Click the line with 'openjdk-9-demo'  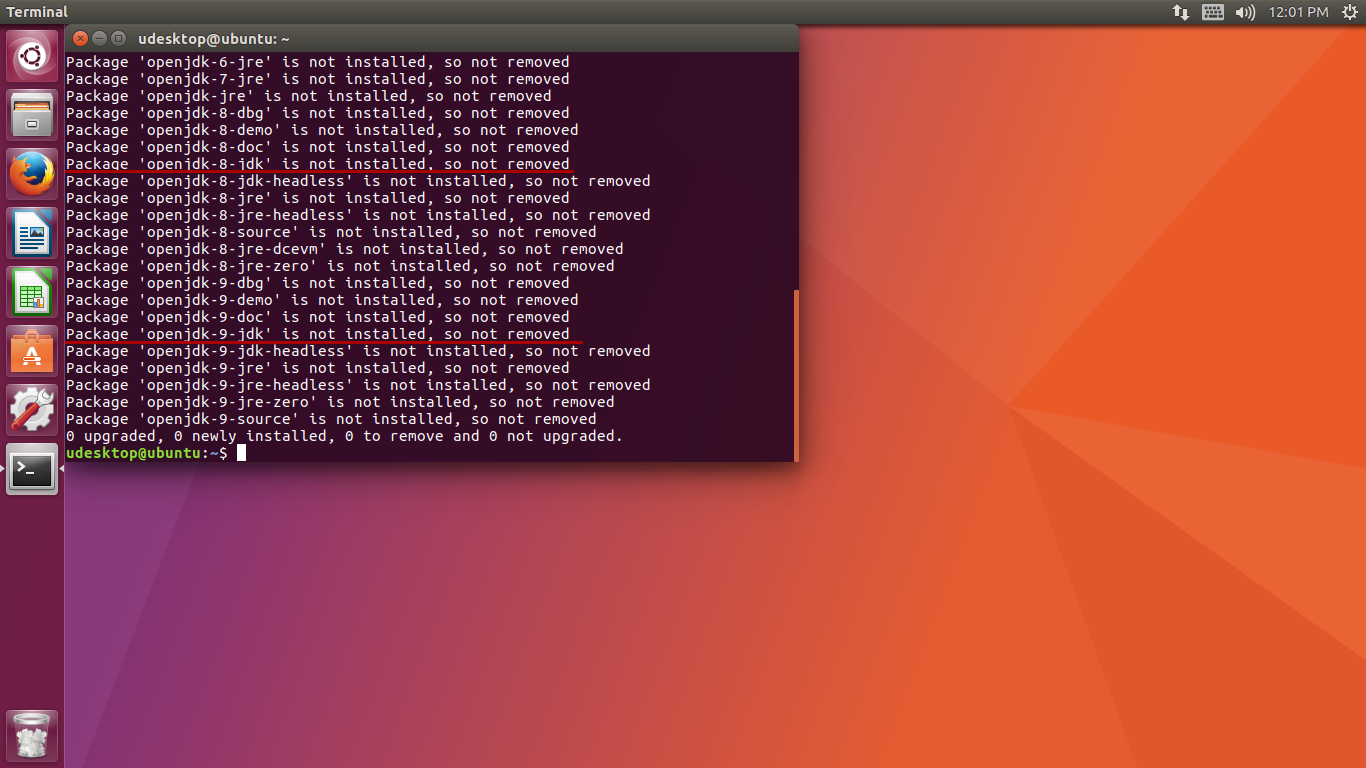tap(322, 300)
